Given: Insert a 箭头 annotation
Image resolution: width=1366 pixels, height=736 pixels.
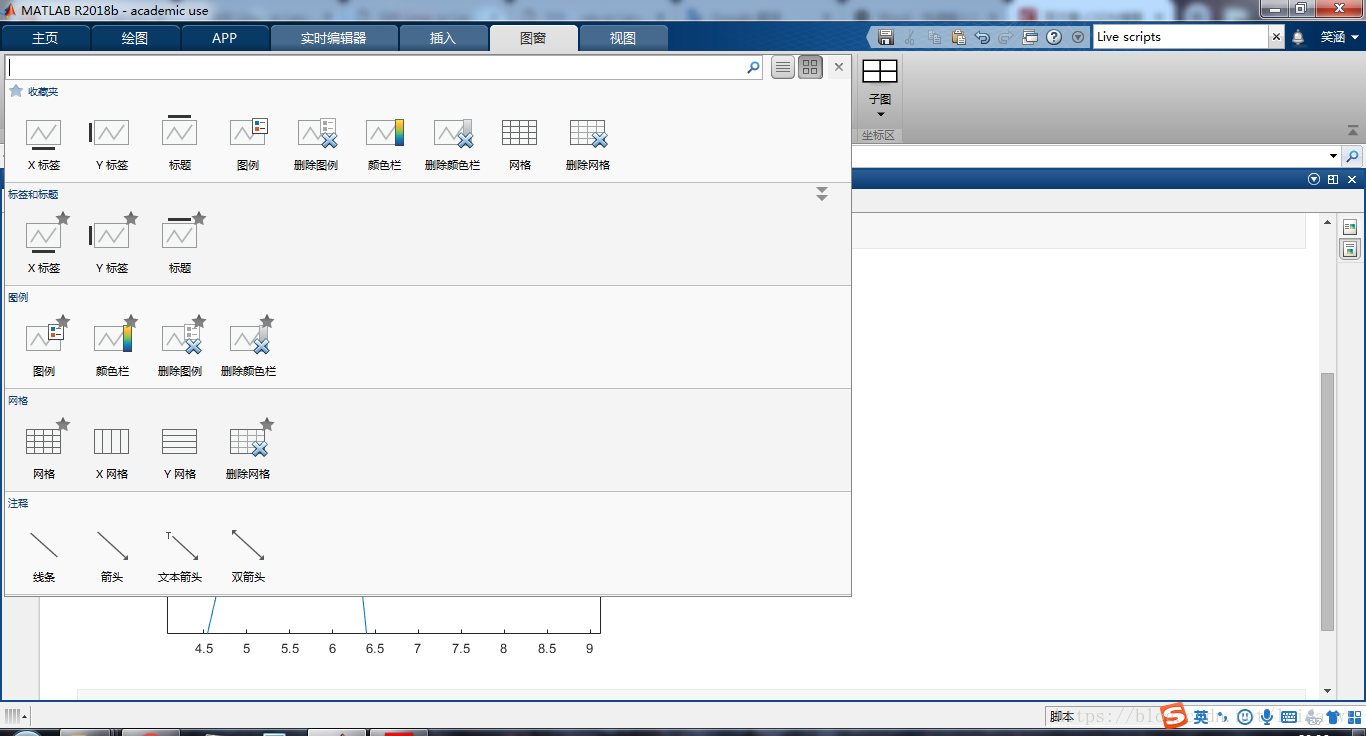Looking at the screenshot, I should 112,556.
